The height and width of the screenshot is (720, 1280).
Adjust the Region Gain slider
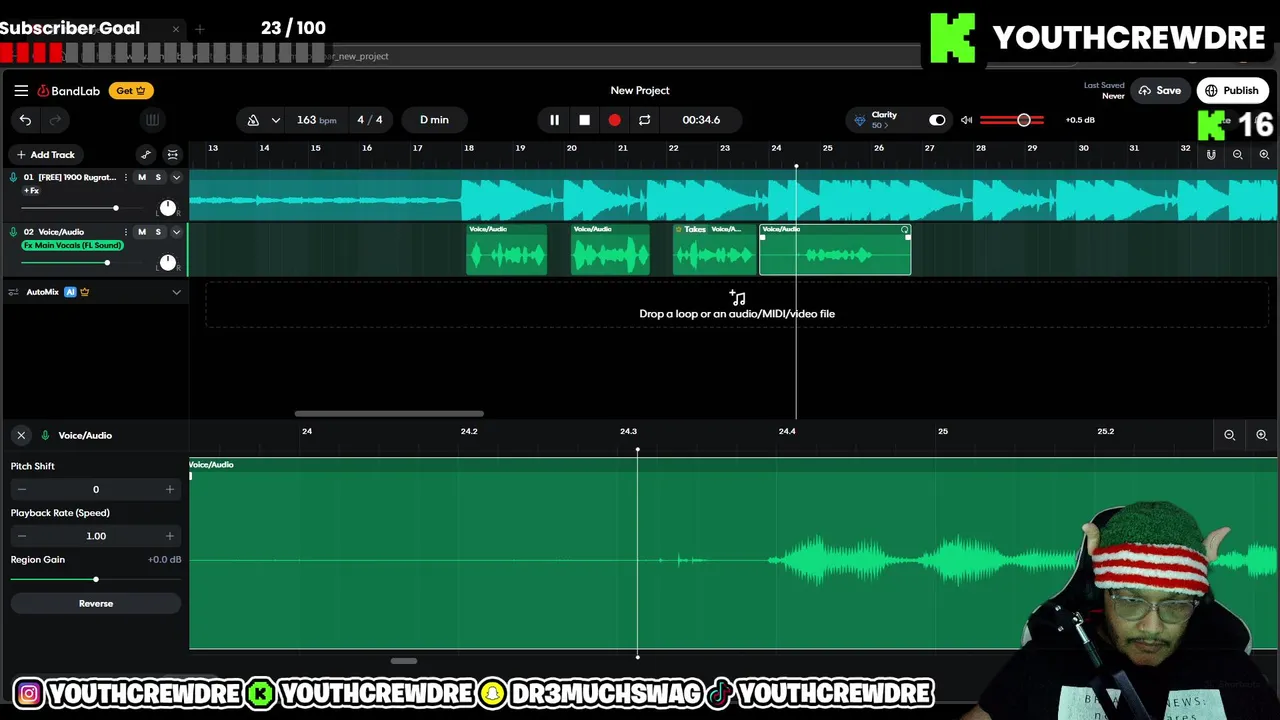click(x=95, y=580)
